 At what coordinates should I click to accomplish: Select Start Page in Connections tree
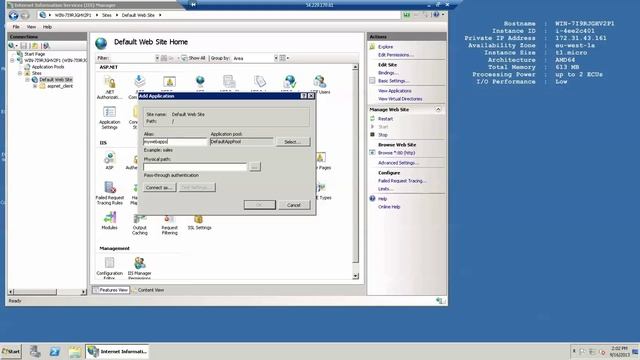(34, 54)
